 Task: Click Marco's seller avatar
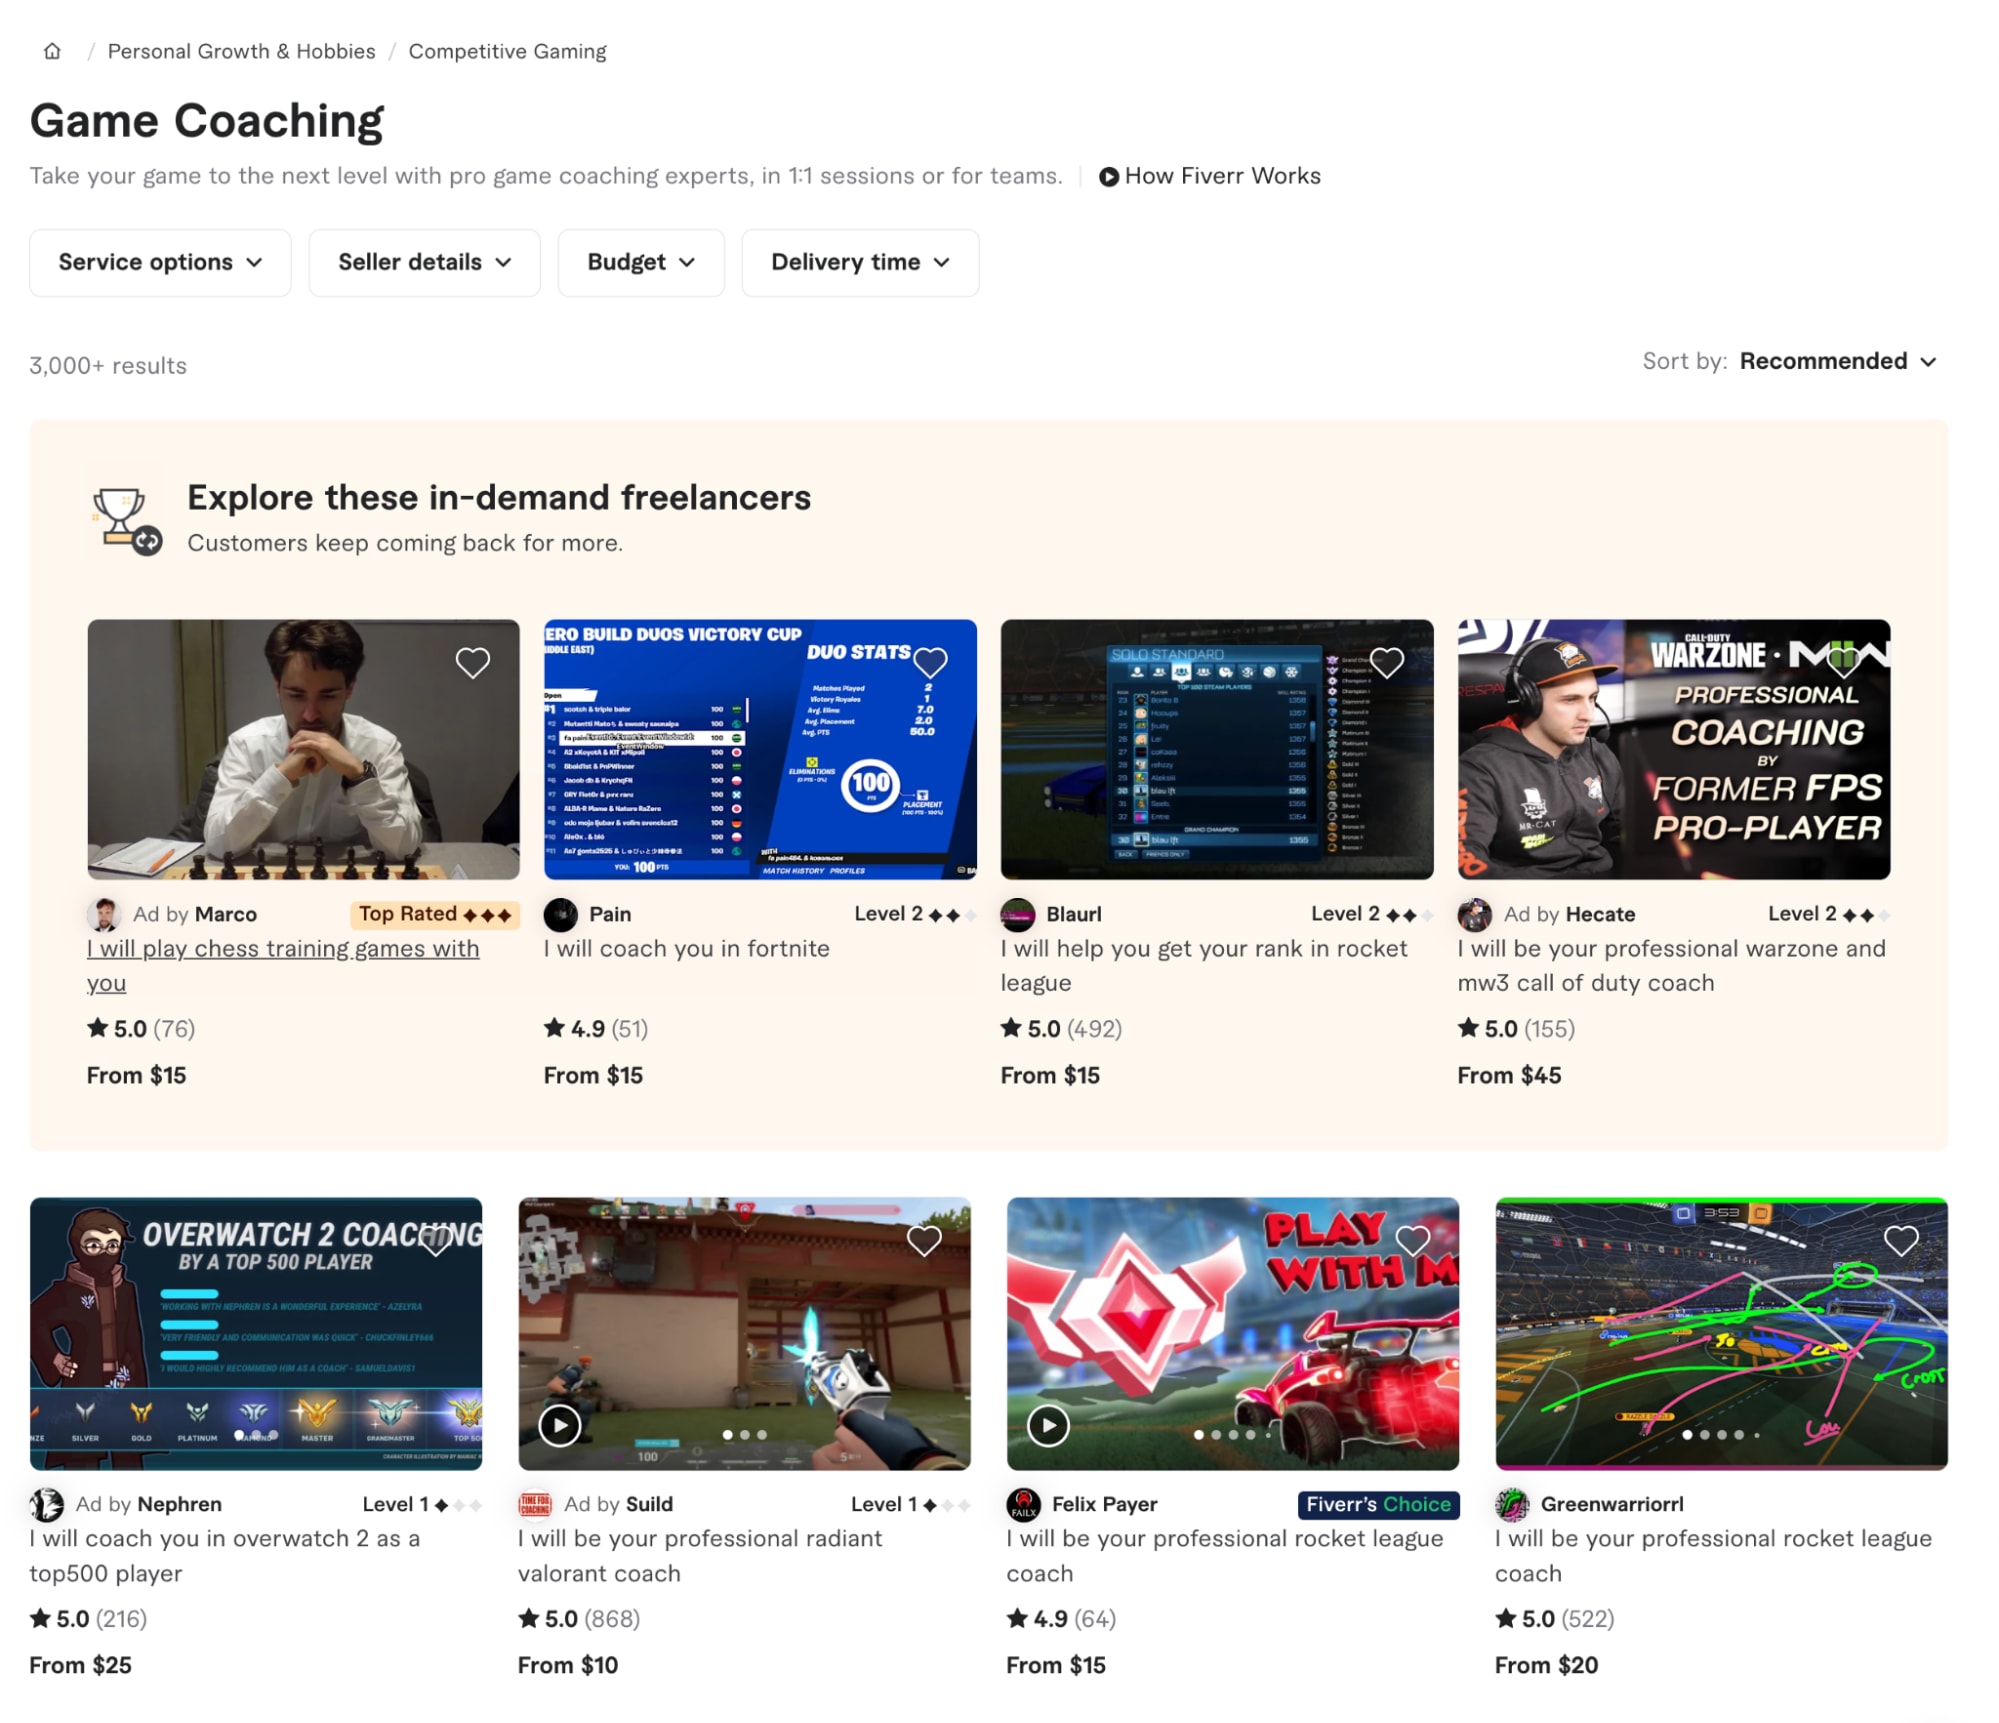104,914
